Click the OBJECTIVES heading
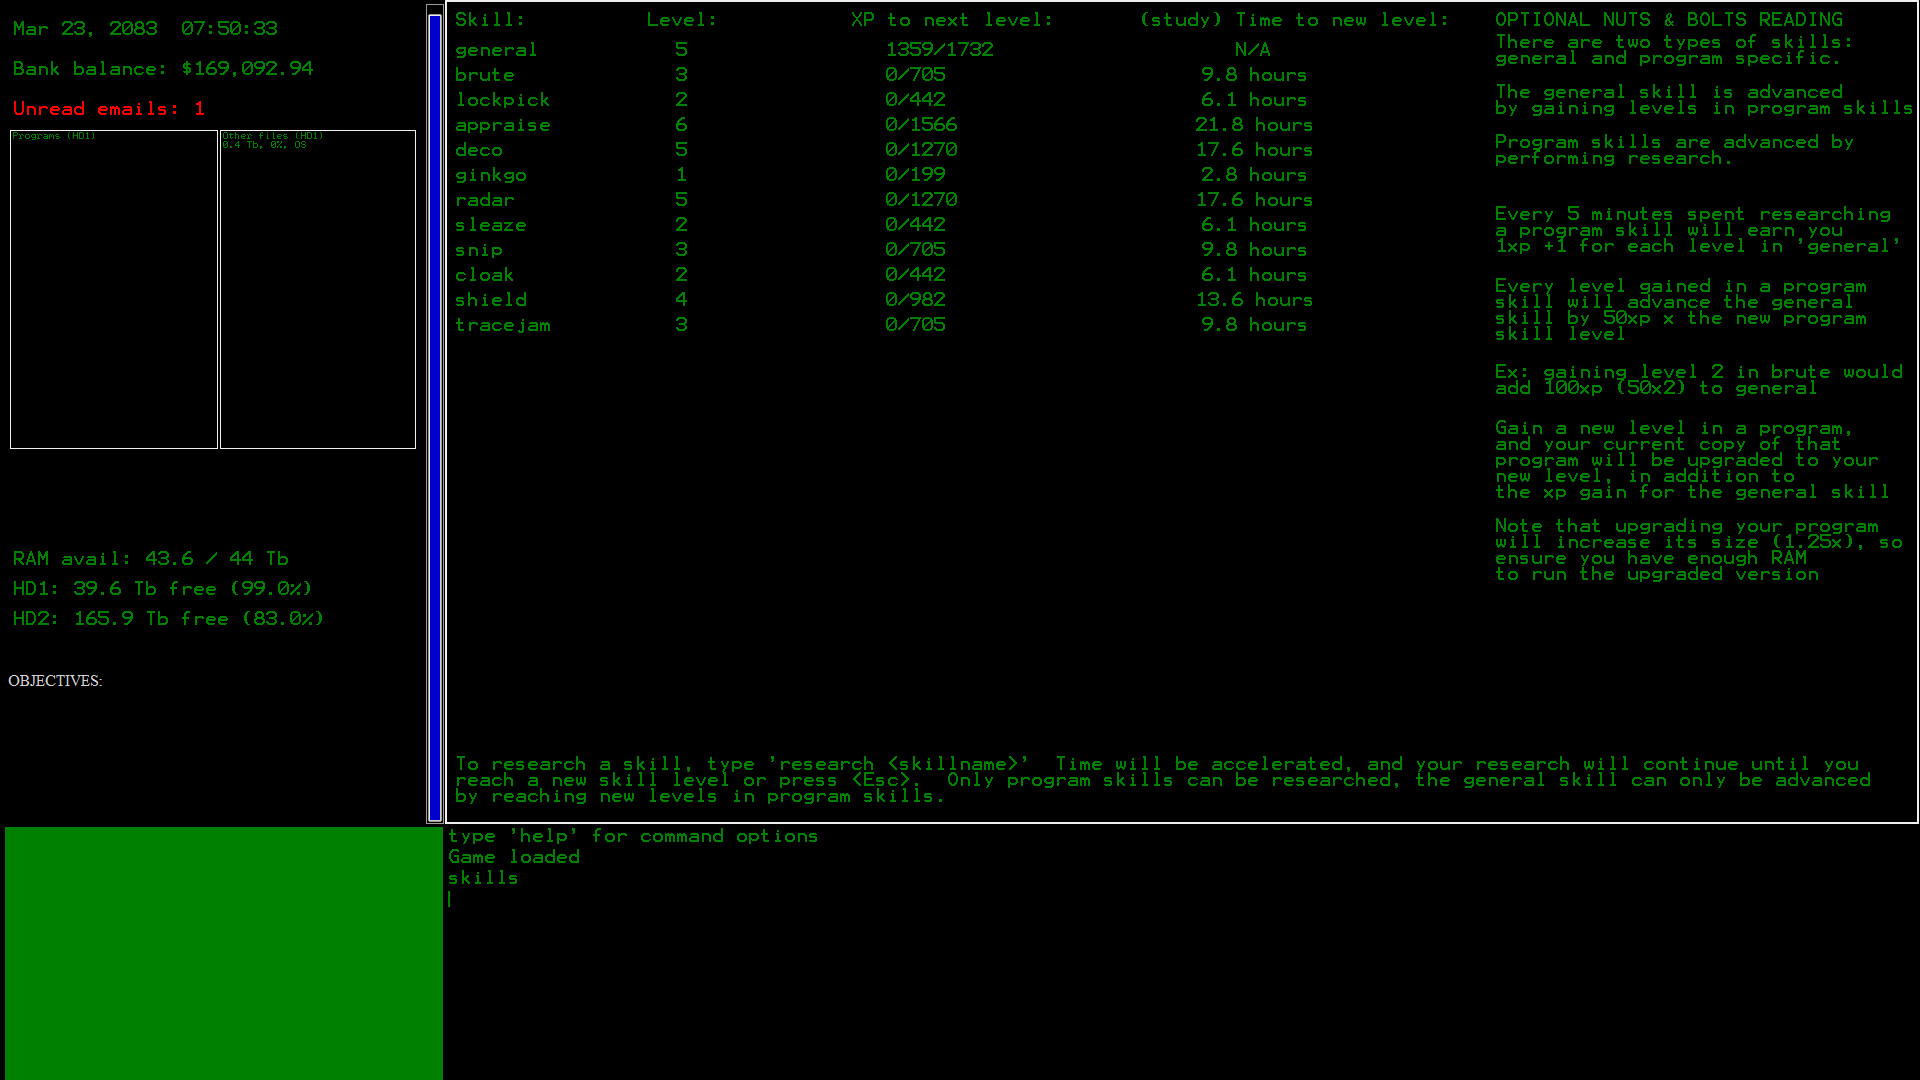Viewport: 1920px width, 1080px height. [55, 681]
